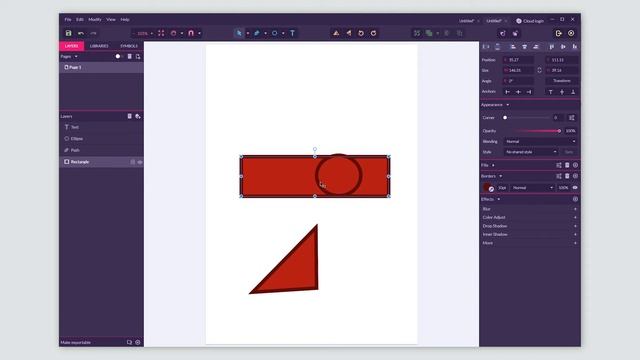Click the fit-to-screen zoom icon

click(161, 33)
